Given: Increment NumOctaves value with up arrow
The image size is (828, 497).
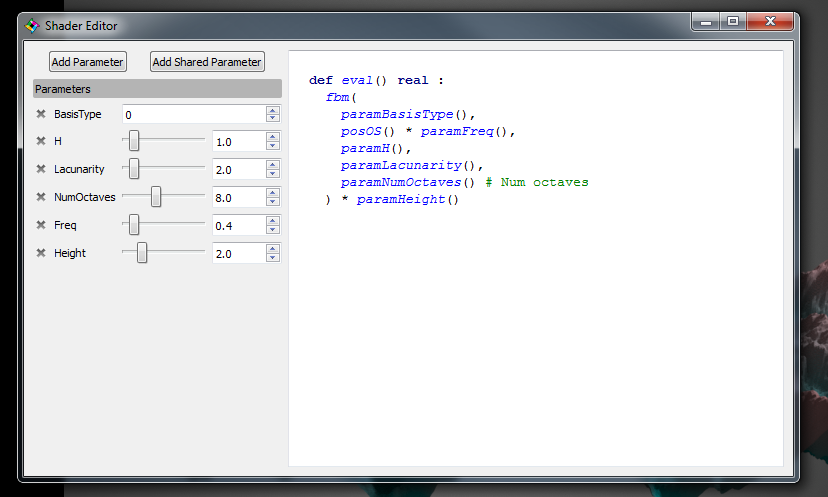Looking at the screenshot, I should (272, 193).
